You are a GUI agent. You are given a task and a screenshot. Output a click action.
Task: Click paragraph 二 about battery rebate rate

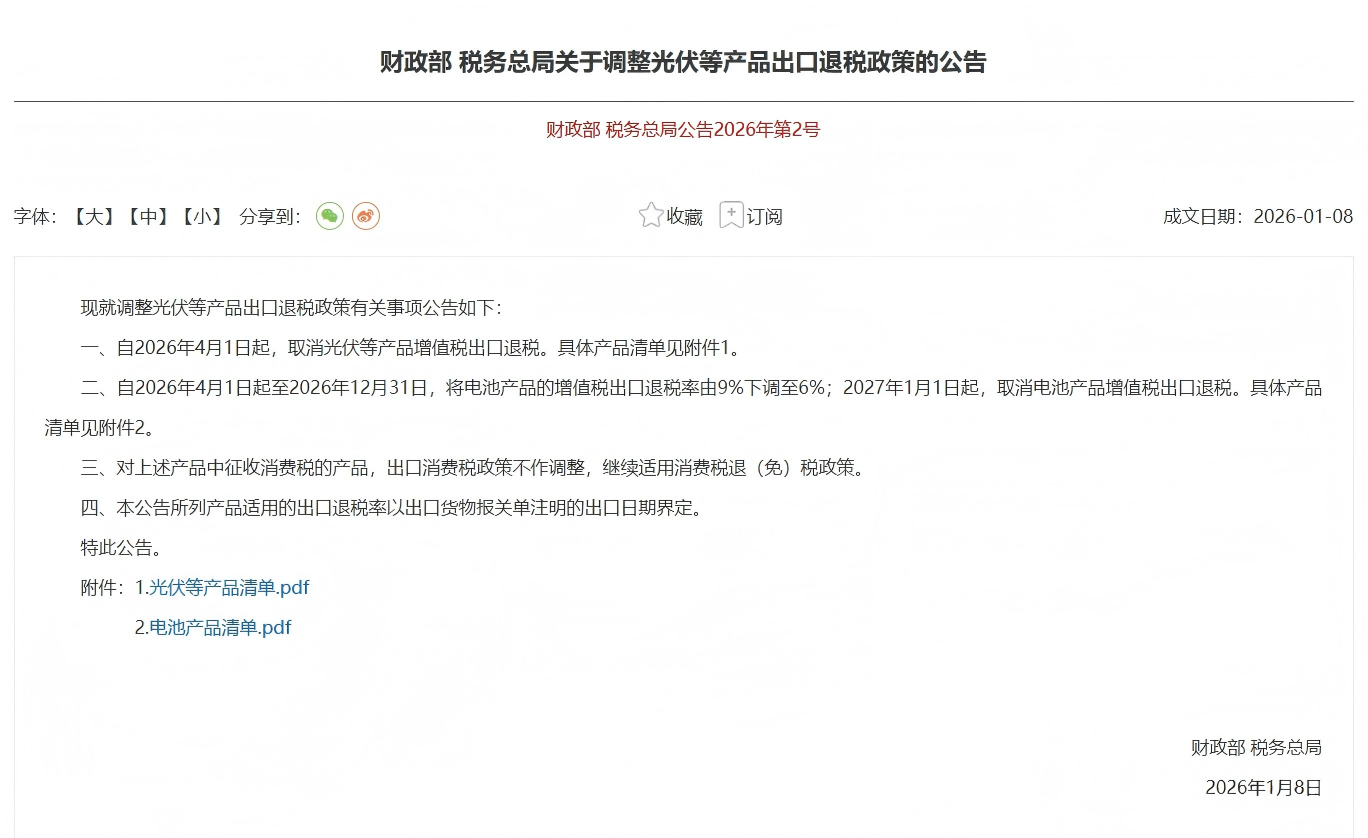point(700,388)
